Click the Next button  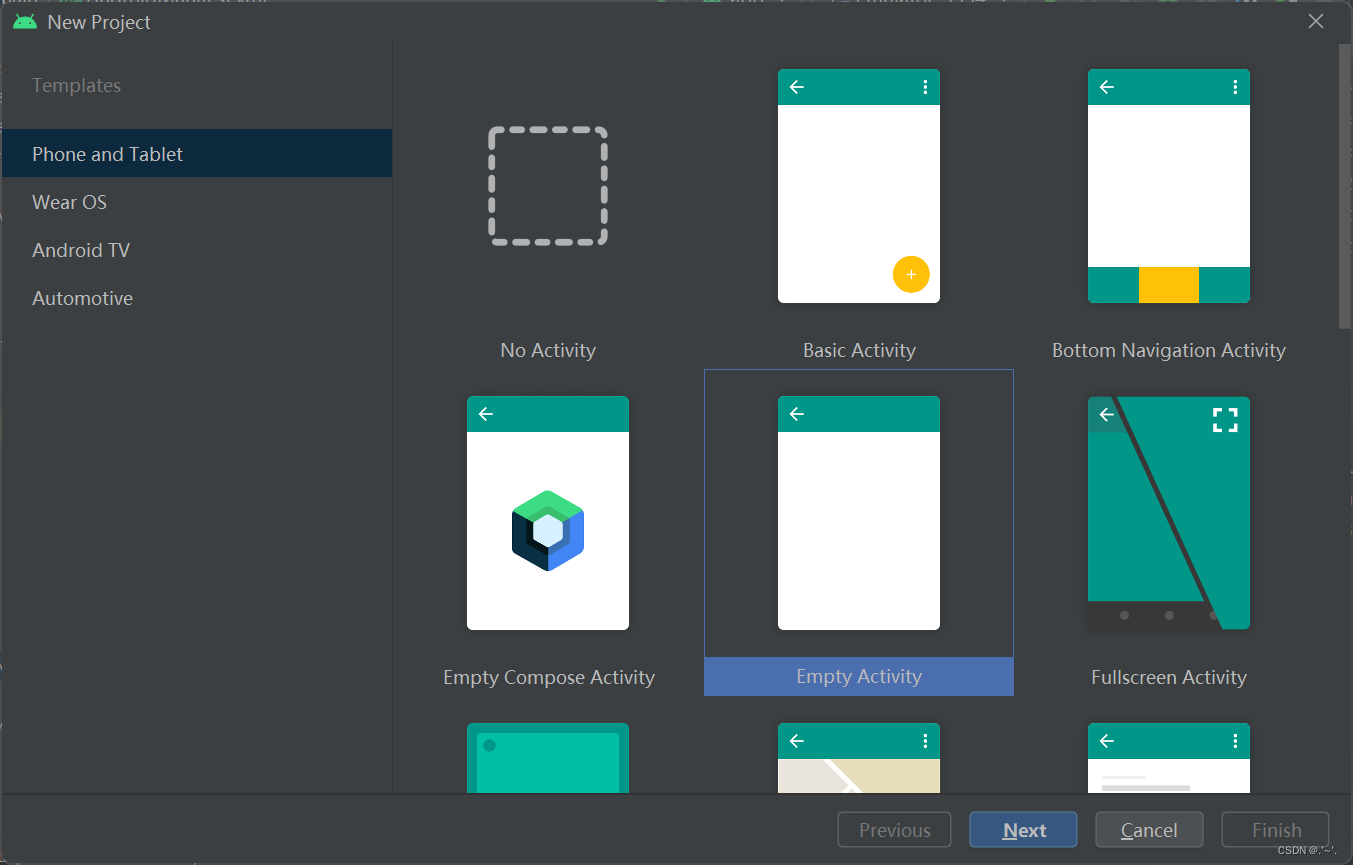pos(1023,829)
